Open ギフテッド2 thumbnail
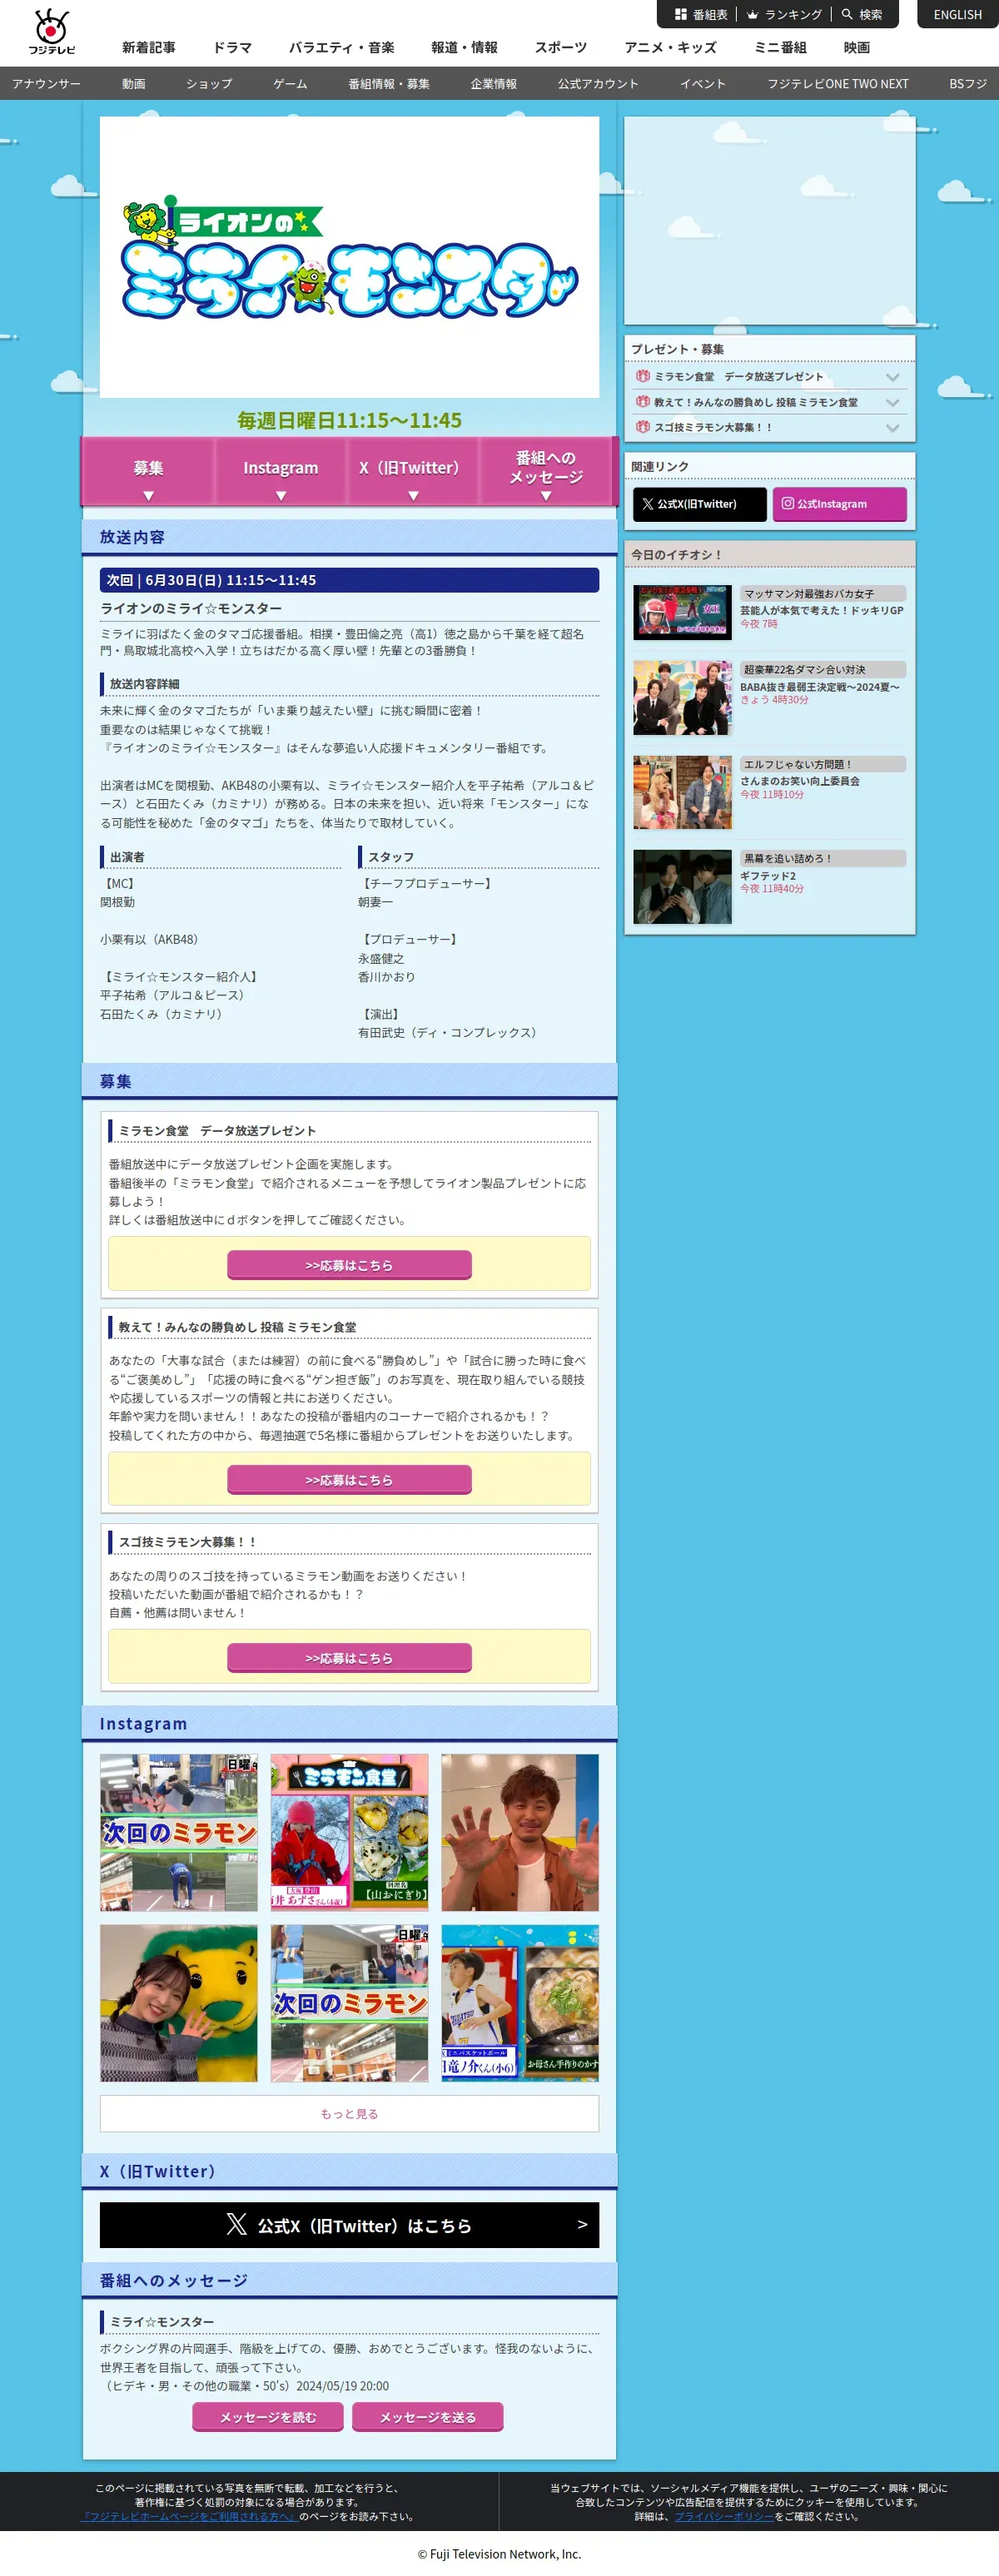The image size is (999, 2576). (682, 886)
